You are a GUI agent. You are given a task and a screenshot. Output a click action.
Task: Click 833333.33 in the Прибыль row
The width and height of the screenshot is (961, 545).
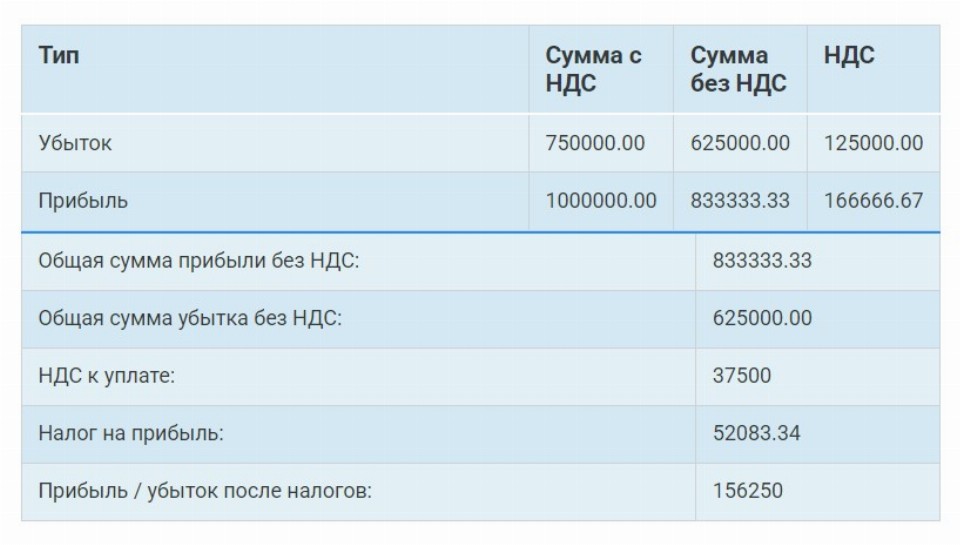pos(740,201)
